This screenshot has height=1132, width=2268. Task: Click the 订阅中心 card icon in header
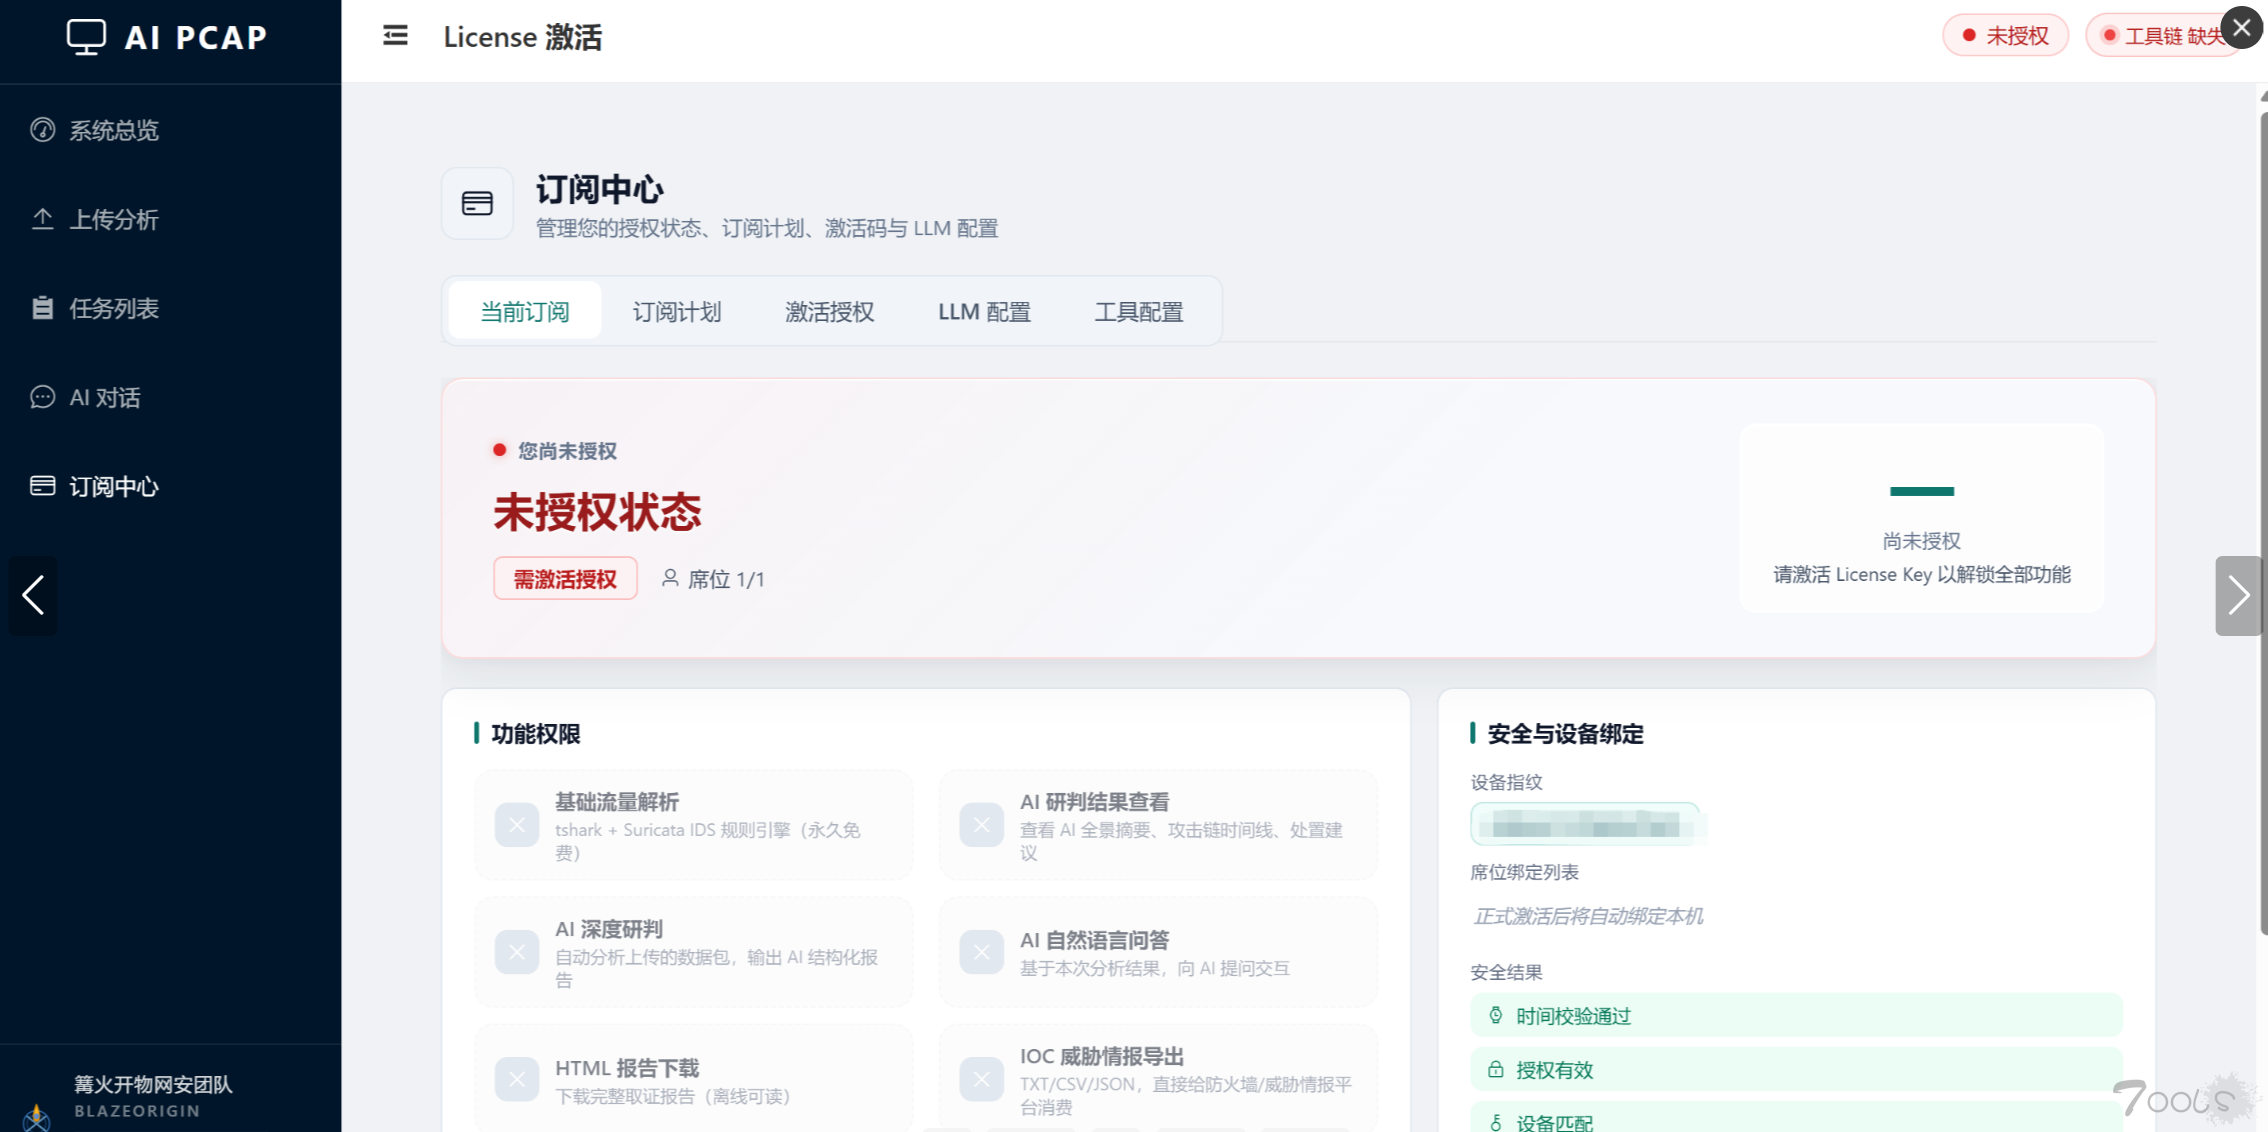point(477,204)
